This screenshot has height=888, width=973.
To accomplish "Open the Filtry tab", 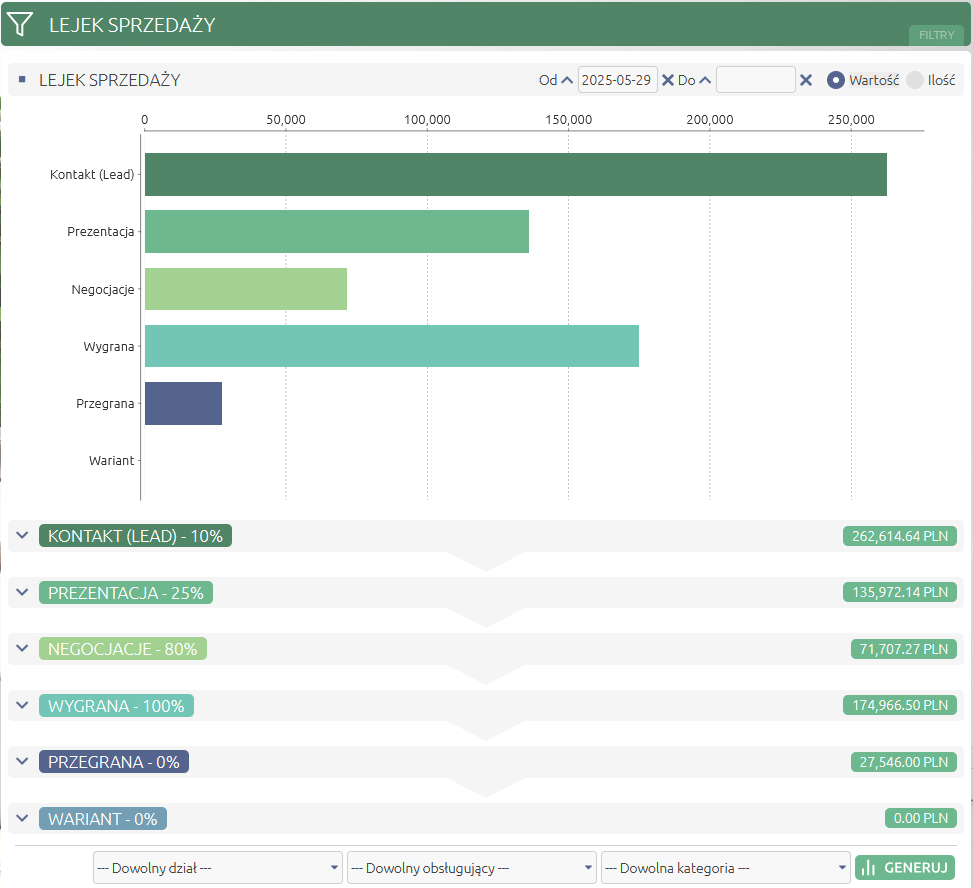I will pos(936,35).
